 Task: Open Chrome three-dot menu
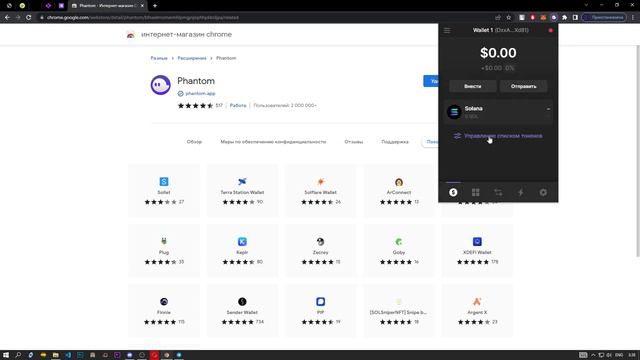(633, 17)
